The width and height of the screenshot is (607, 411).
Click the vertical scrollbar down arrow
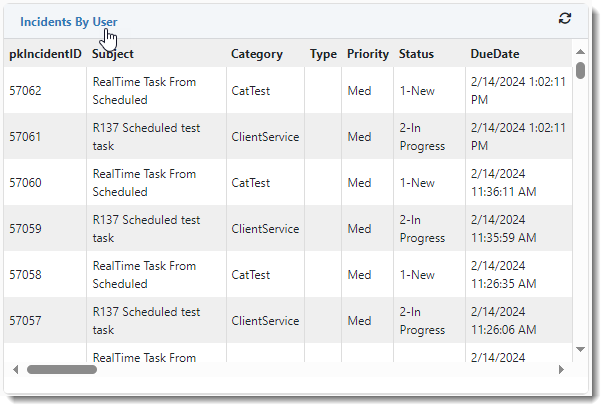click(581, 349)
